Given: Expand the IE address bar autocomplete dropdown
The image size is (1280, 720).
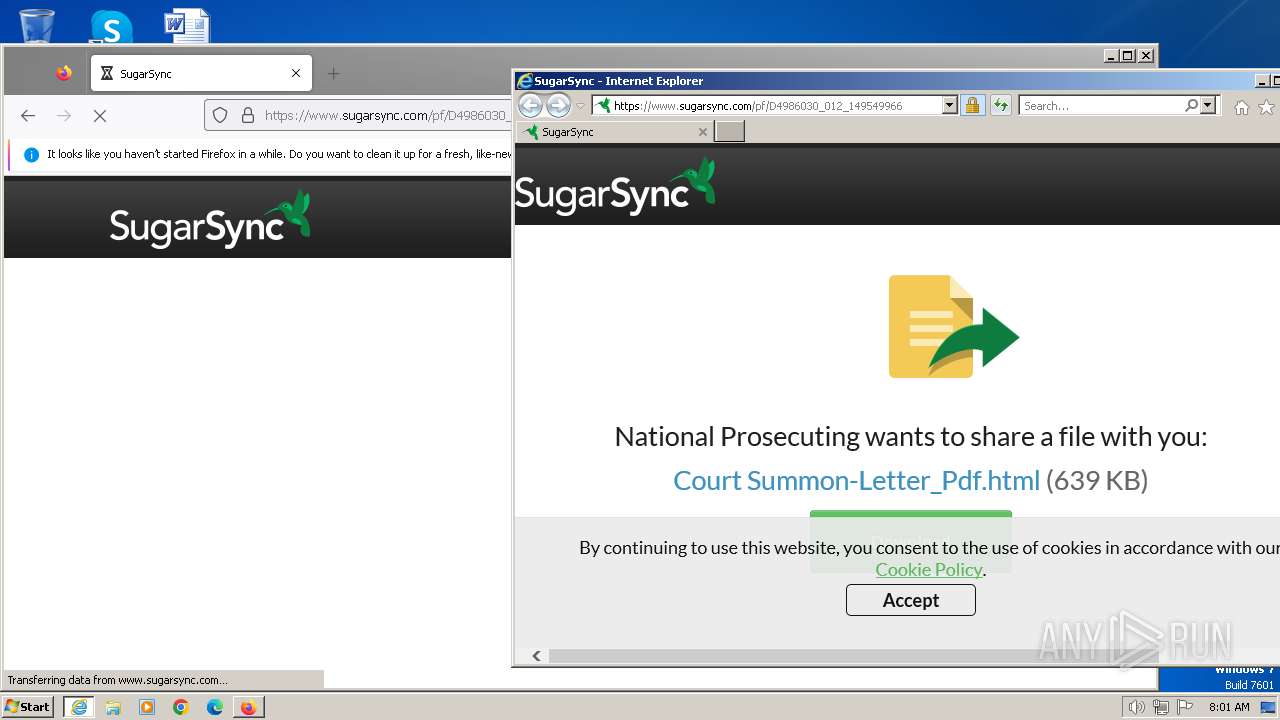Looking at the screenshot, I should click(950, 105).
